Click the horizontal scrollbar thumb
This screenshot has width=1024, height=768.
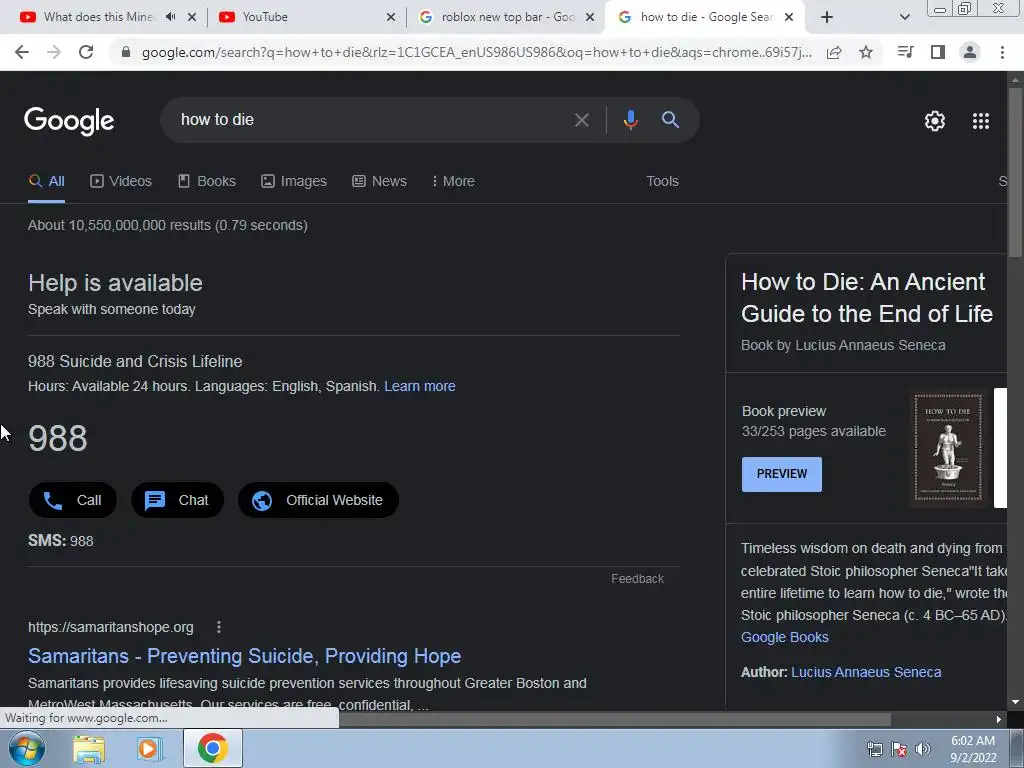click(x=614, y=719)
